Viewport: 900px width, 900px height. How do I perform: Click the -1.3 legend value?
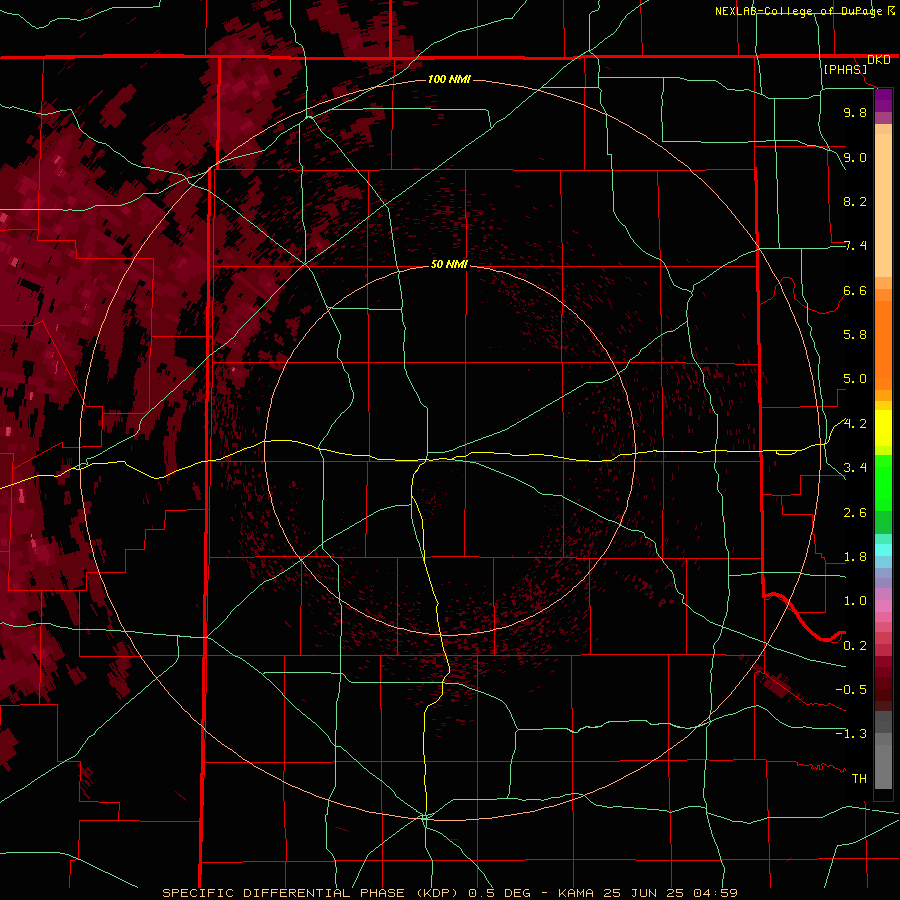click(x=851, y=734)
